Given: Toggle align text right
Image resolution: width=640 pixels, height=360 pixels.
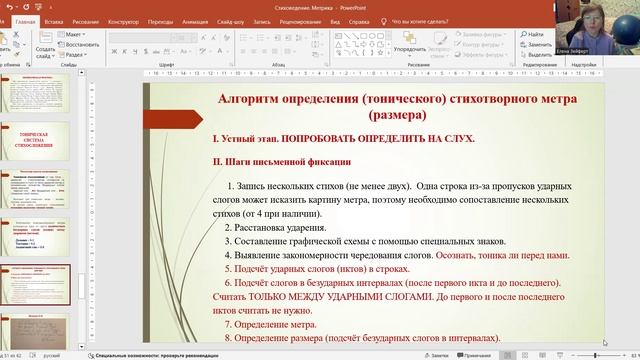Looking at the screenshot, I should [x=264, y=51].
